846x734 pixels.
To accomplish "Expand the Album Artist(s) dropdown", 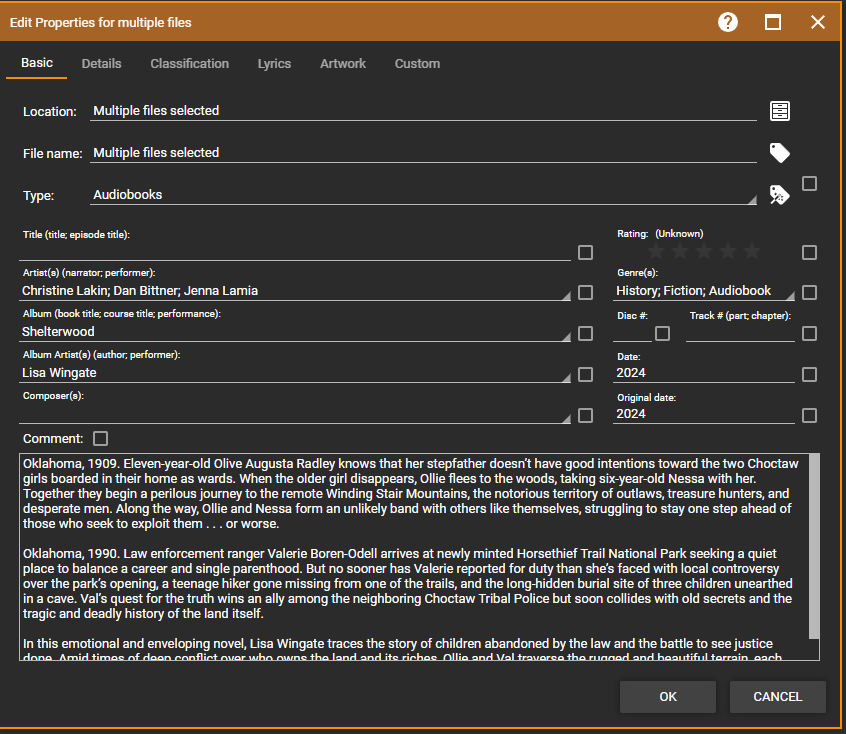I will coord(564,376).
